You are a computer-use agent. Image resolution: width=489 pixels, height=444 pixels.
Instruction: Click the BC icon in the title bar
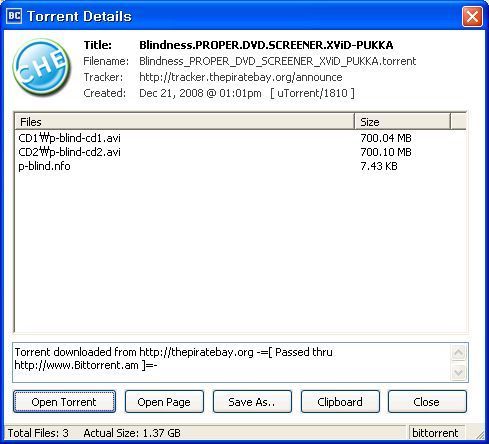point(14,16)
